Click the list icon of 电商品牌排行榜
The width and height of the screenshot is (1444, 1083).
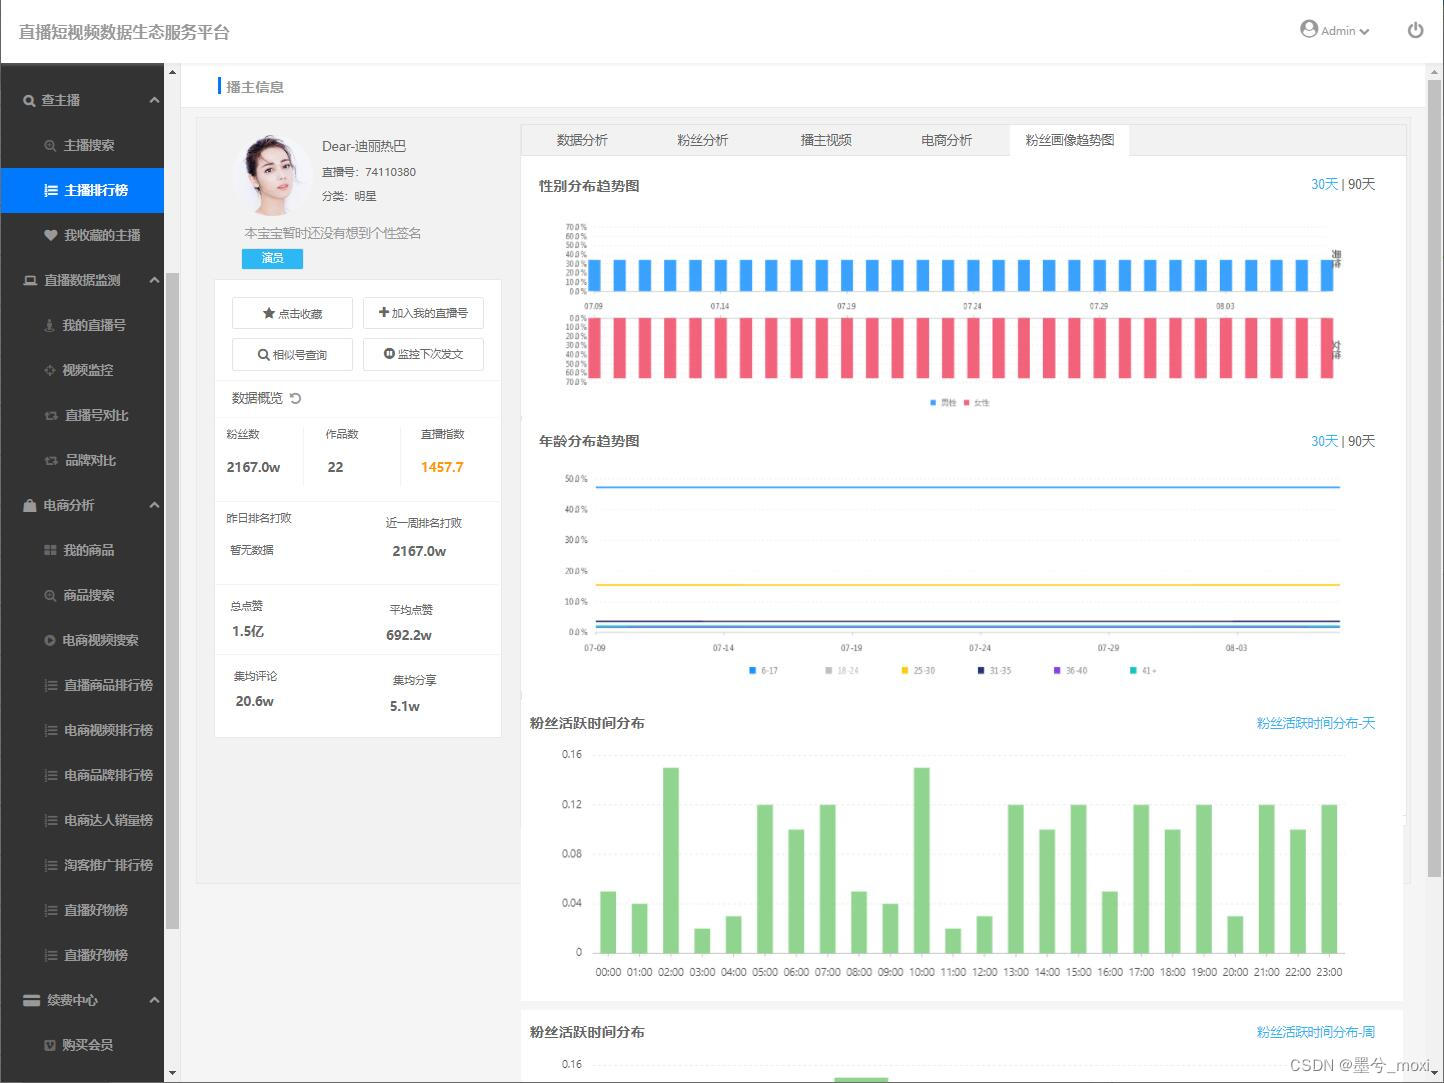click(51, 775)
